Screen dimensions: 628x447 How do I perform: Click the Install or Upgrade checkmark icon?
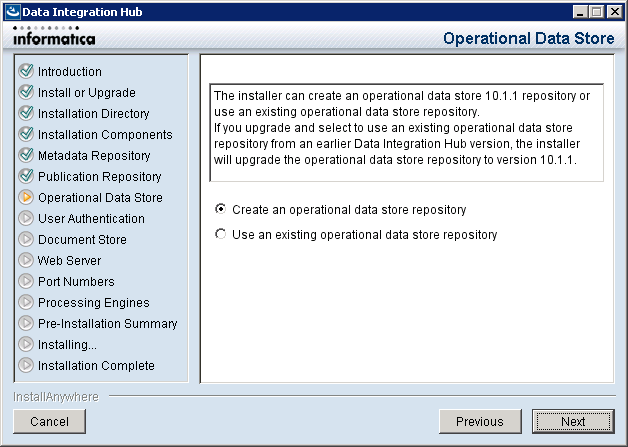pyautogui.click(x=26, y=92)
